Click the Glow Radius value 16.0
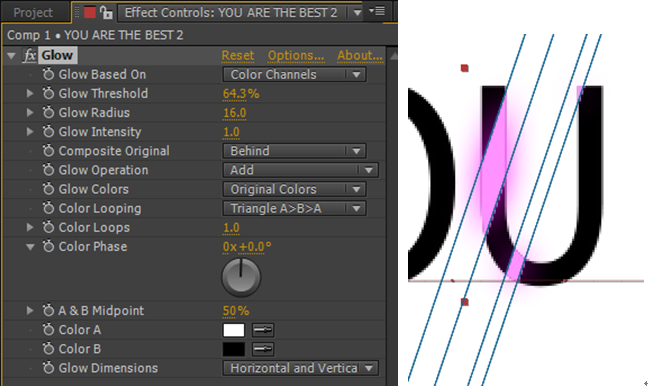Viewport: 648px width, 386px height. [234, 113]
